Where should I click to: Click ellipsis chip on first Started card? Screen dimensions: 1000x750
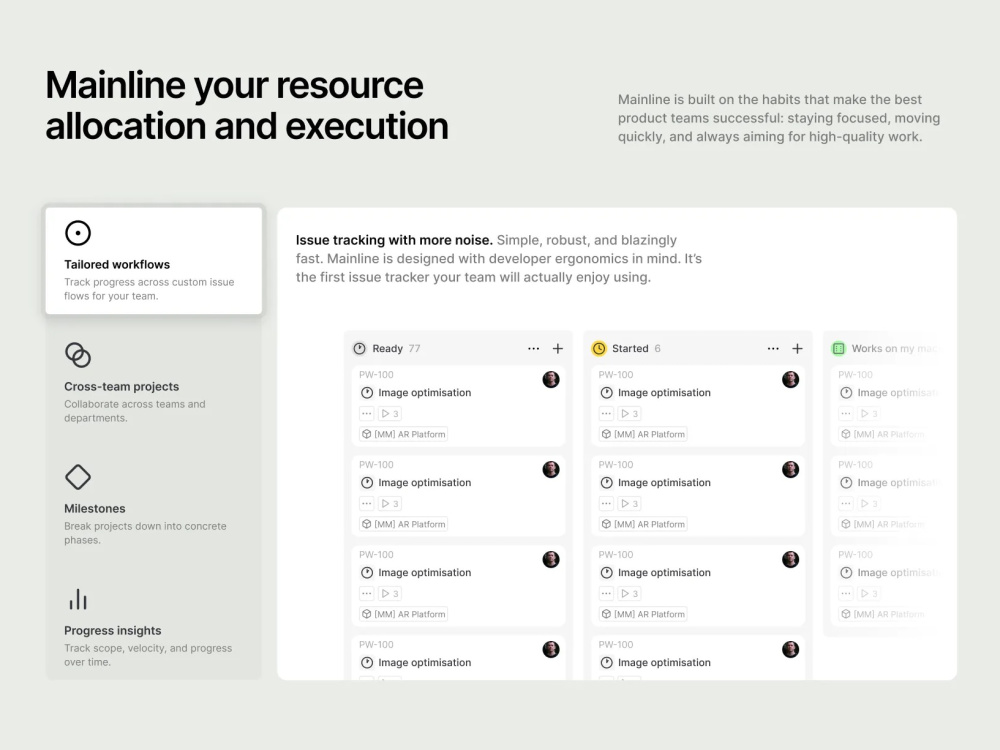click(607, 413)
